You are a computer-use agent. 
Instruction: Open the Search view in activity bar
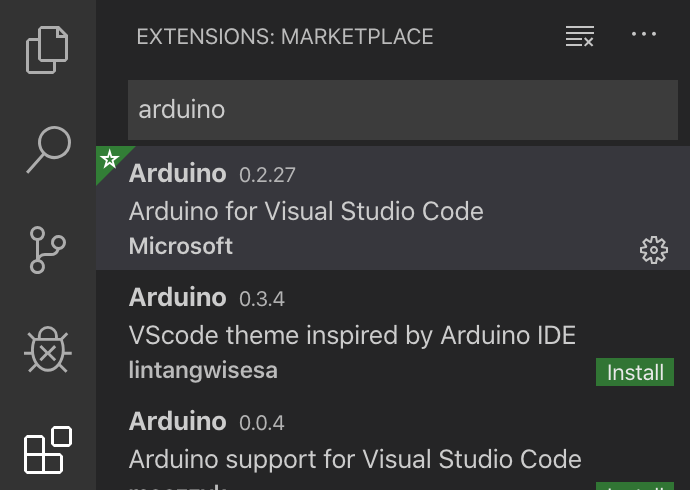[48, 150]
